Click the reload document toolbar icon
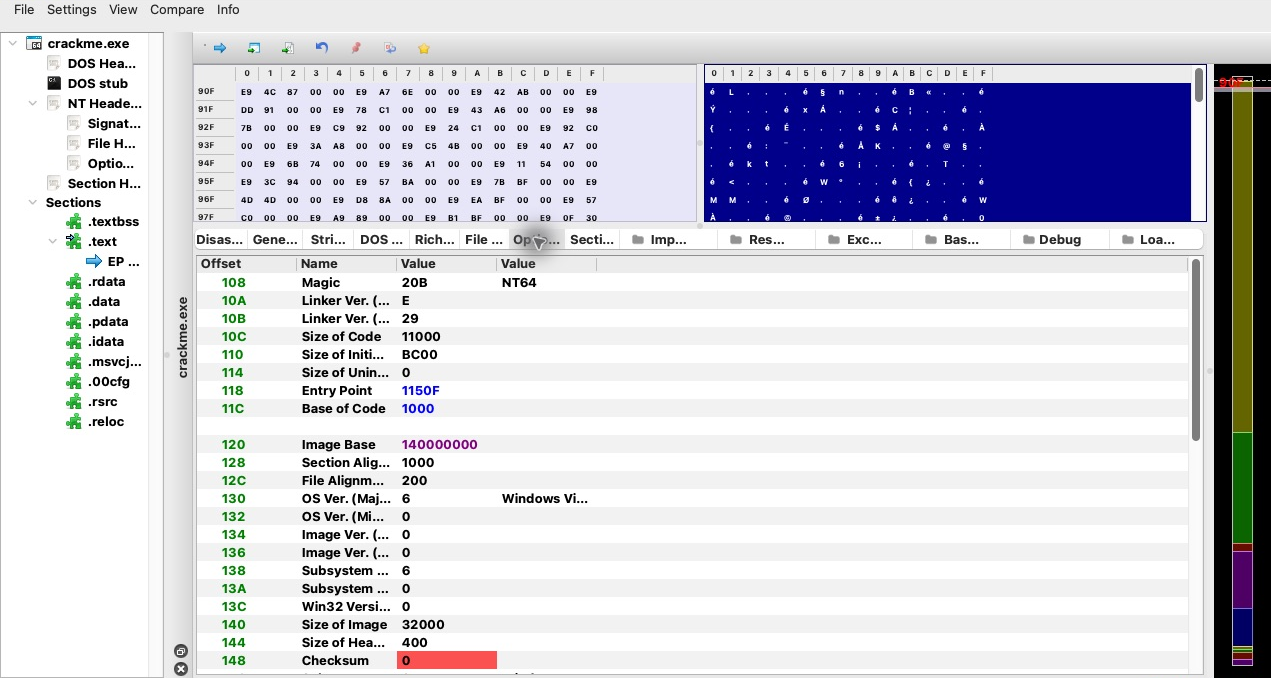Image resolution: width=1271 pixels, height=678 pixels. [390, 48]
